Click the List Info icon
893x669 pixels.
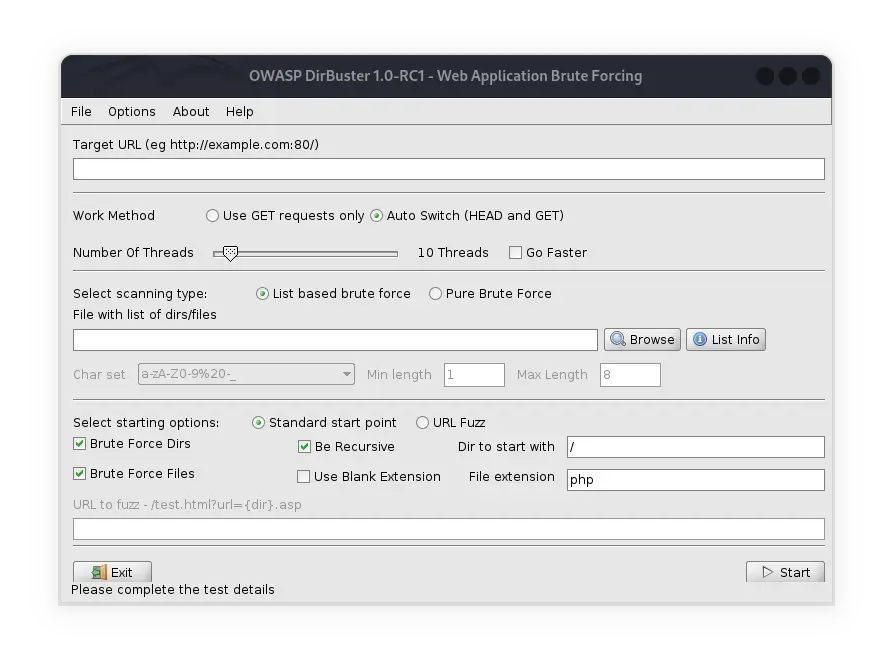[x=698, y=340]
